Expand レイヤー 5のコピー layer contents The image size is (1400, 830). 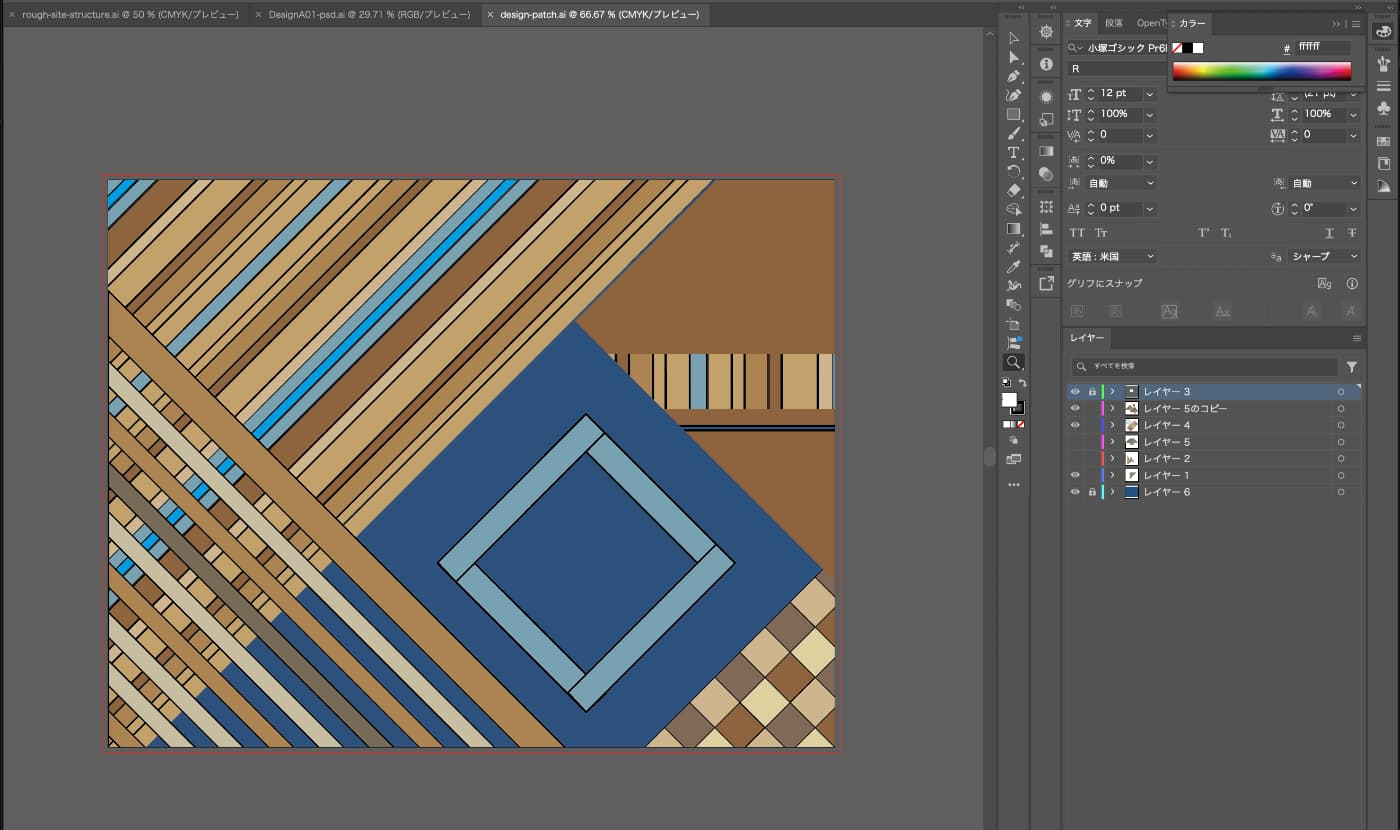click(1112, 409)
